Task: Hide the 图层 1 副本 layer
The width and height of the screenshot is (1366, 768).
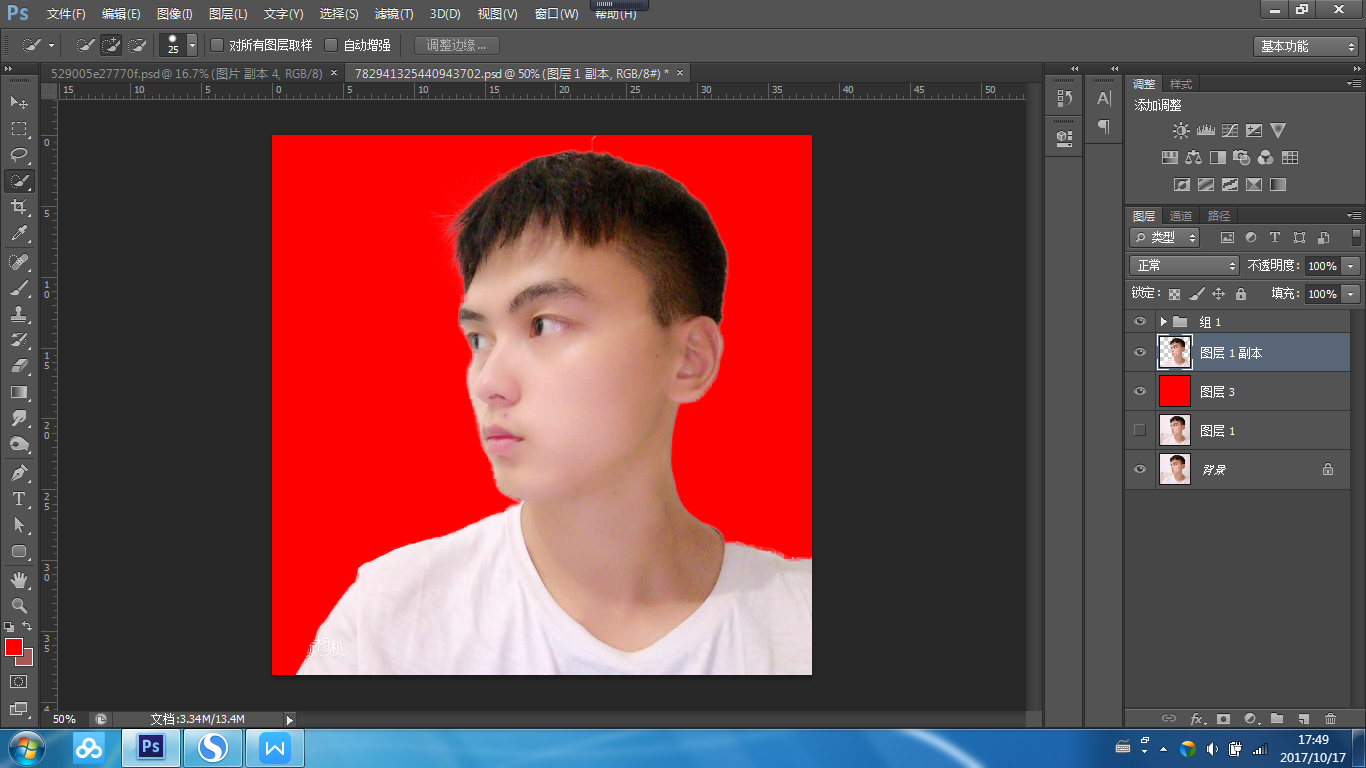Action: coord(1139,353)
